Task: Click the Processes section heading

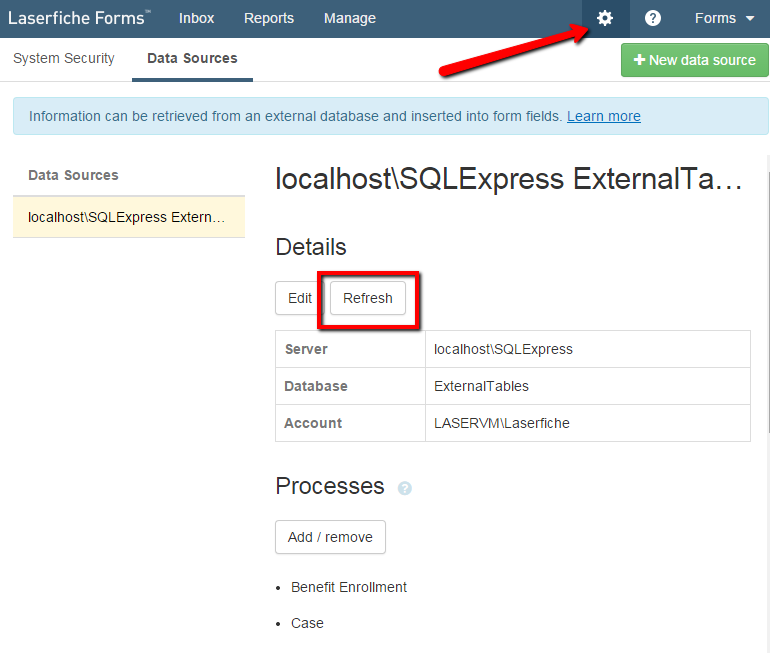Action: 330,487
